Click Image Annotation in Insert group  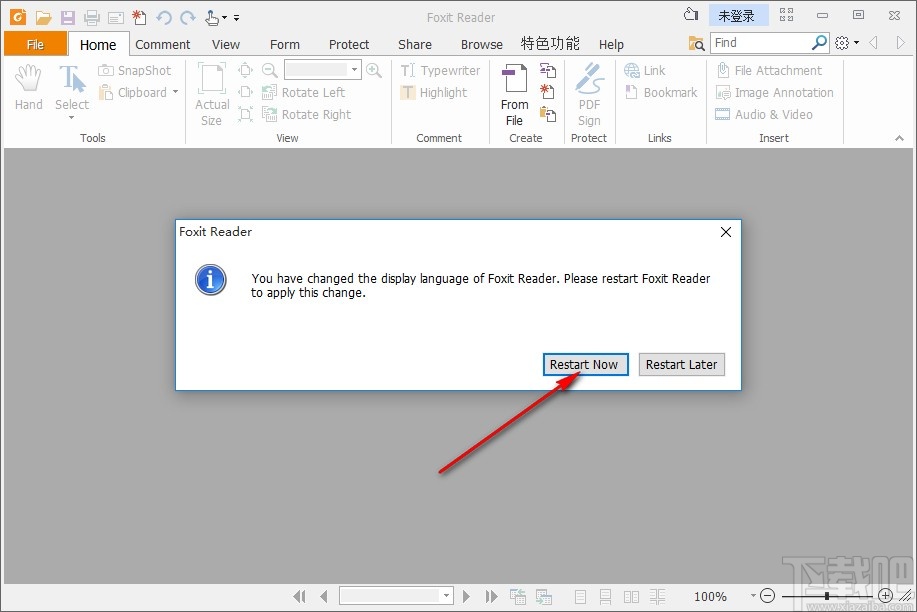tap(775, 92)
